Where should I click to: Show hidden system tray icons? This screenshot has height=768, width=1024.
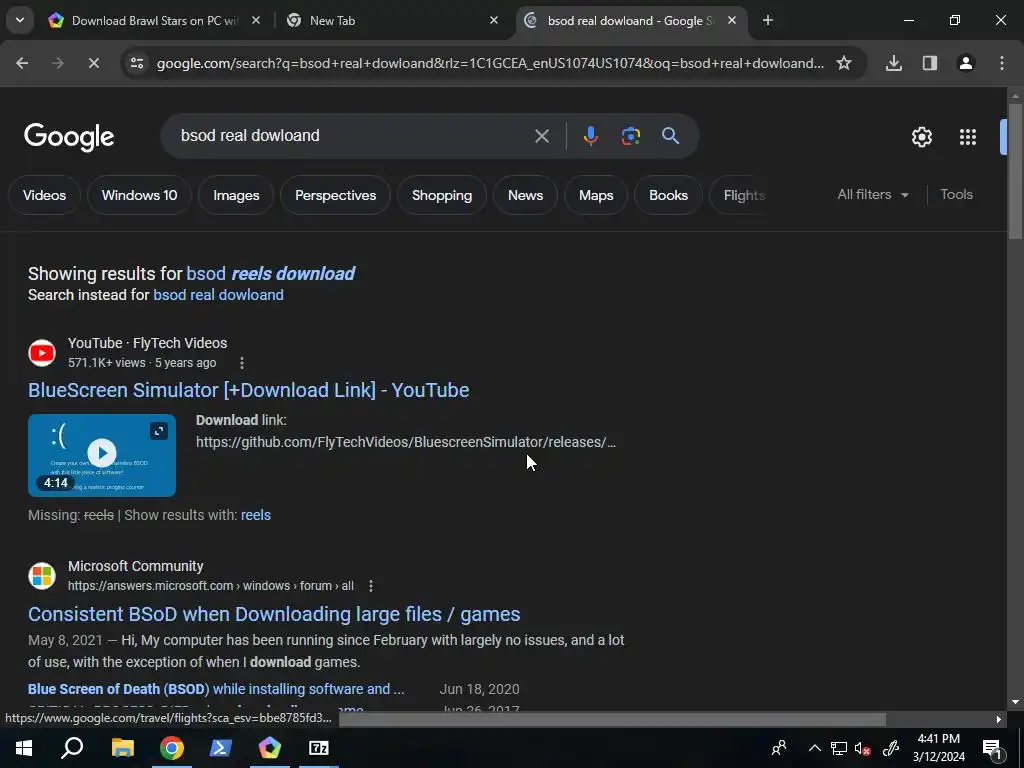click(814, 748)
